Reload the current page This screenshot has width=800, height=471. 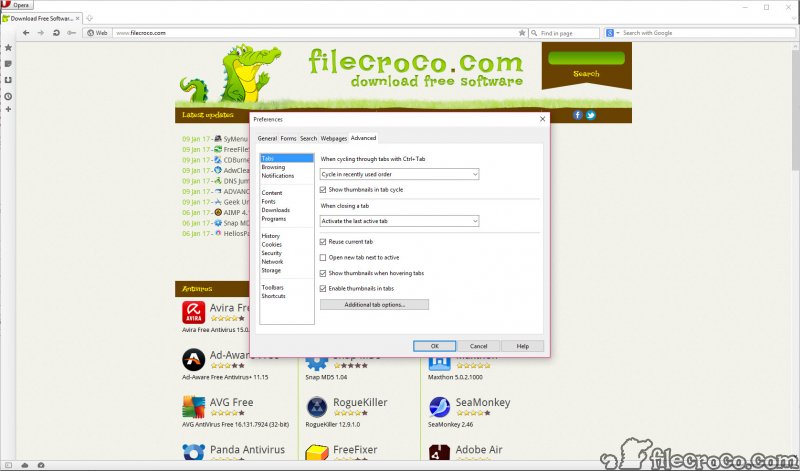click(x=56, y=33)
